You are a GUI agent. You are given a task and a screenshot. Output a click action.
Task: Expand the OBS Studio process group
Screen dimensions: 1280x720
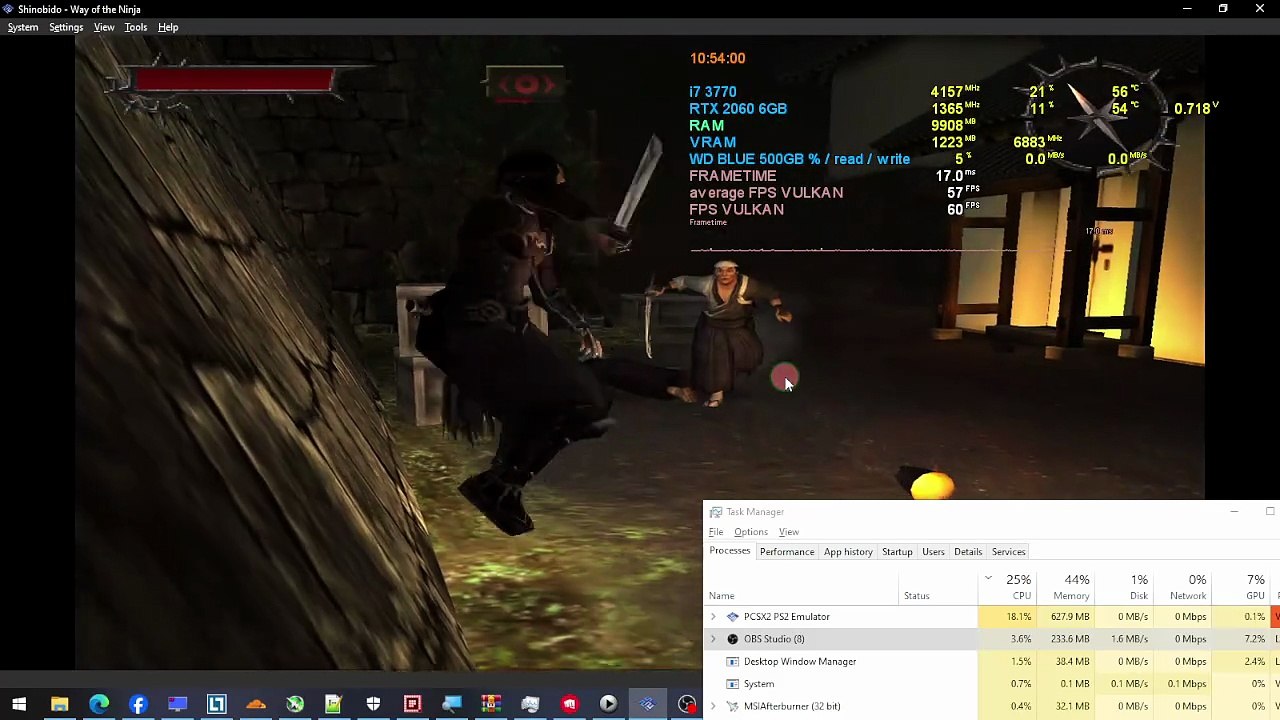[x=713, y=639]
